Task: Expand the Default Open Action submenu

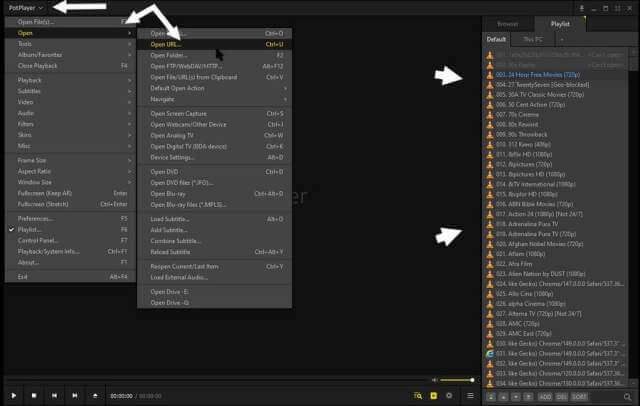Action: 214,88
